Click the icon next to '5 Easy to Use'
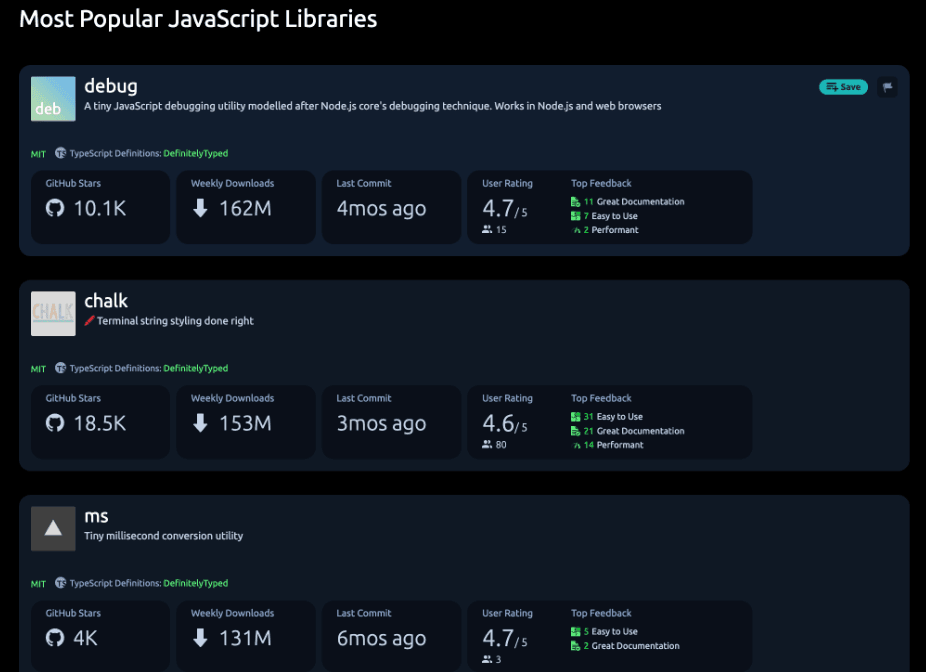 (575, 632)
